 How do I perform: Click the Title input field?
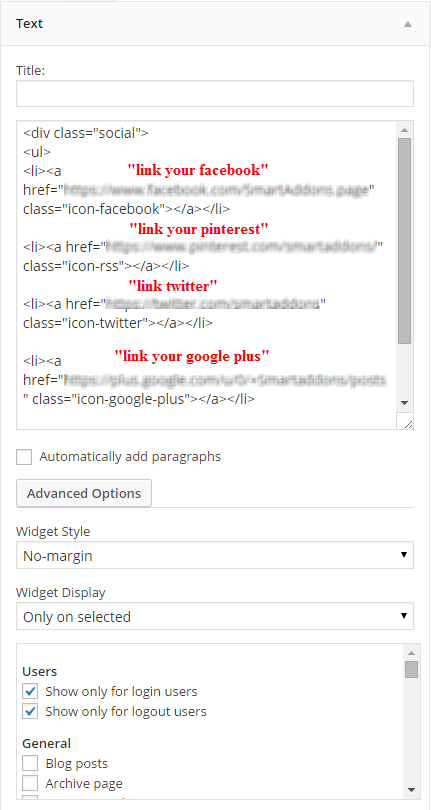point(215,94)
